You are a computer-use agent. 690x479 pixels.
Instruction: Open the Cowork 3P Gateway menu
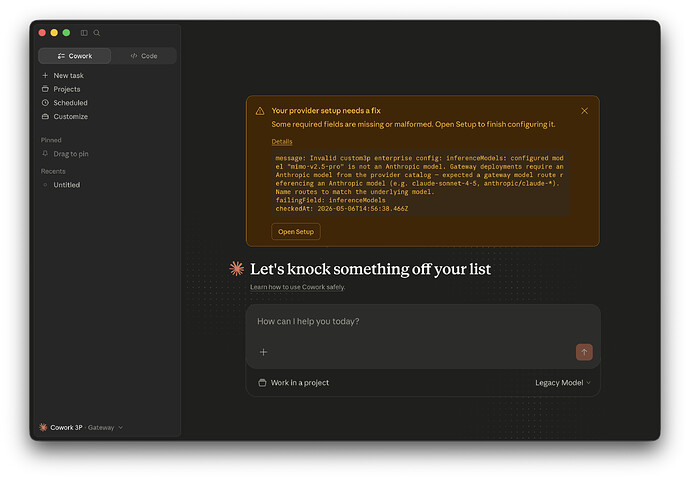click(81, 428)
